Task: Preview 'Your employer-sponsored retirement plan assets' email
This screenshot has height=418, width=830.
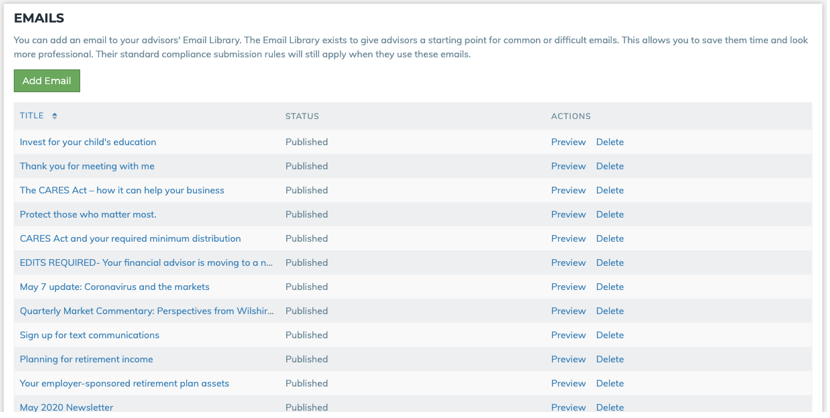Action: click(x=568, y=383)
